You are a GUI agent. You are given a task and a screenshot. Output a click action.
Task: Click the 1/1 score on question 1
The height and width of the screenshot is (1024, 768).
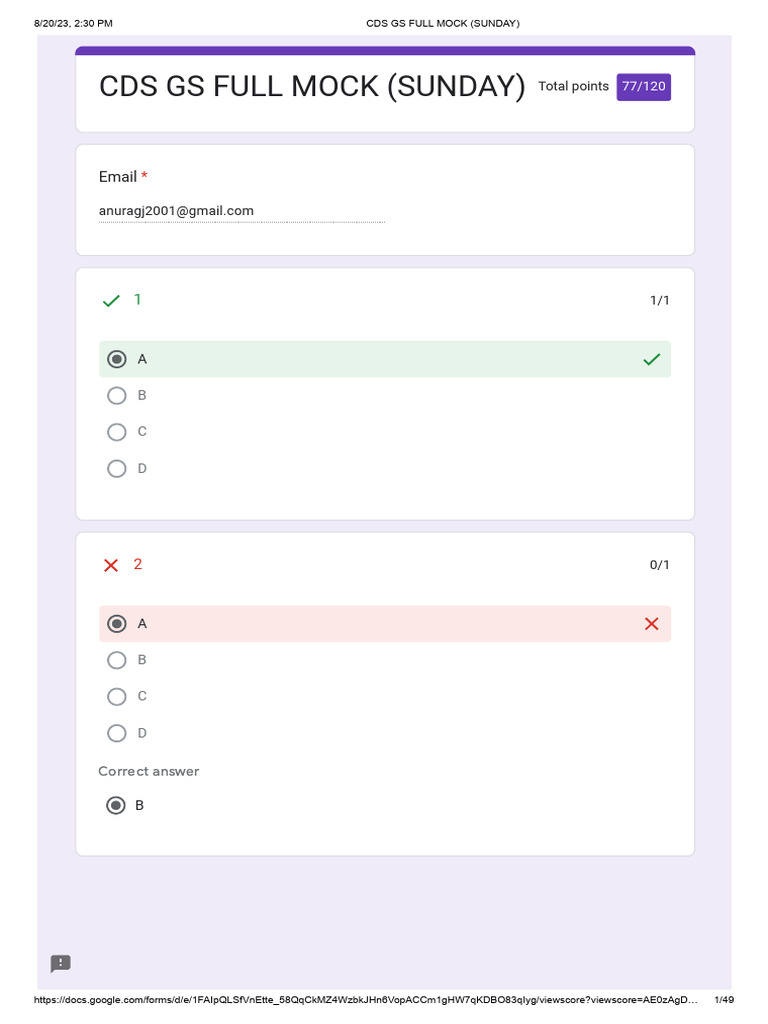coord(659,301)
